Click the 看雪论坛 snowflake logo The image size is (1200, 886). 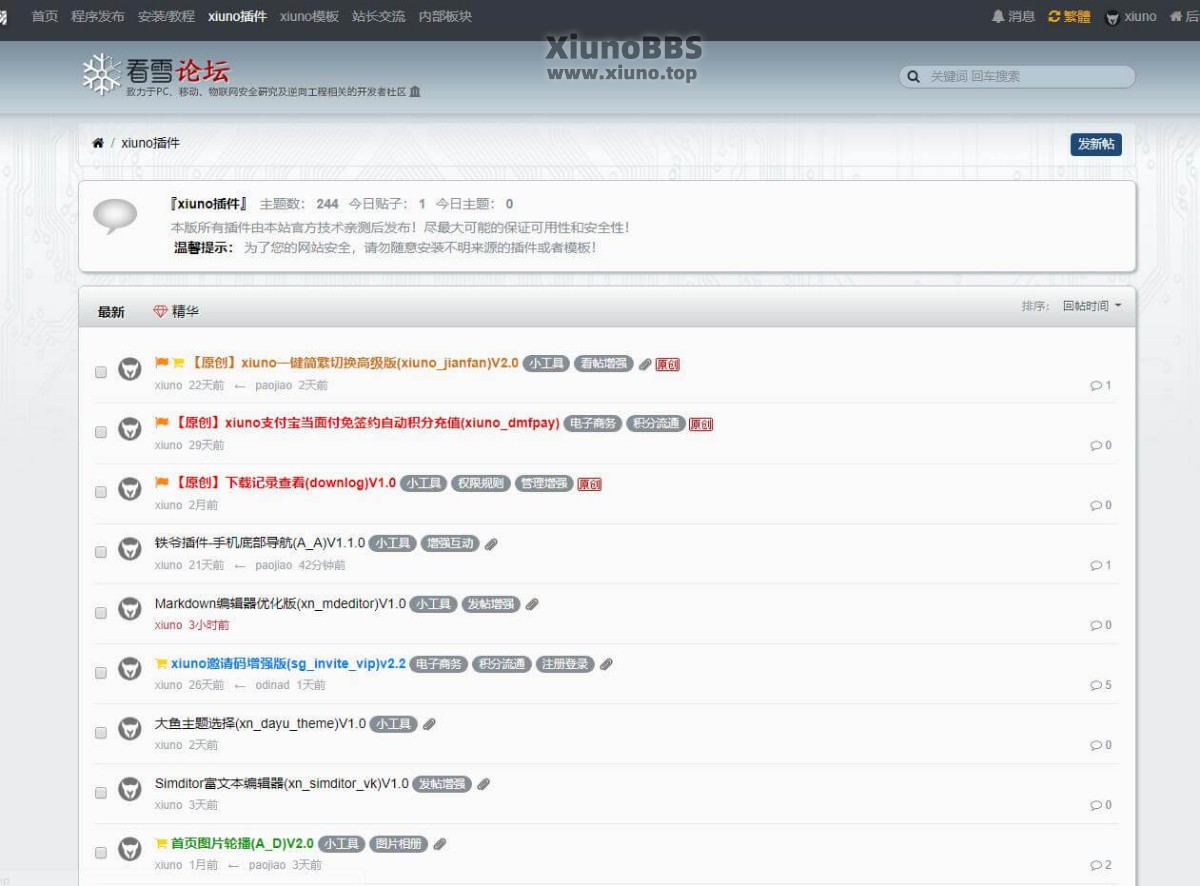101,74
